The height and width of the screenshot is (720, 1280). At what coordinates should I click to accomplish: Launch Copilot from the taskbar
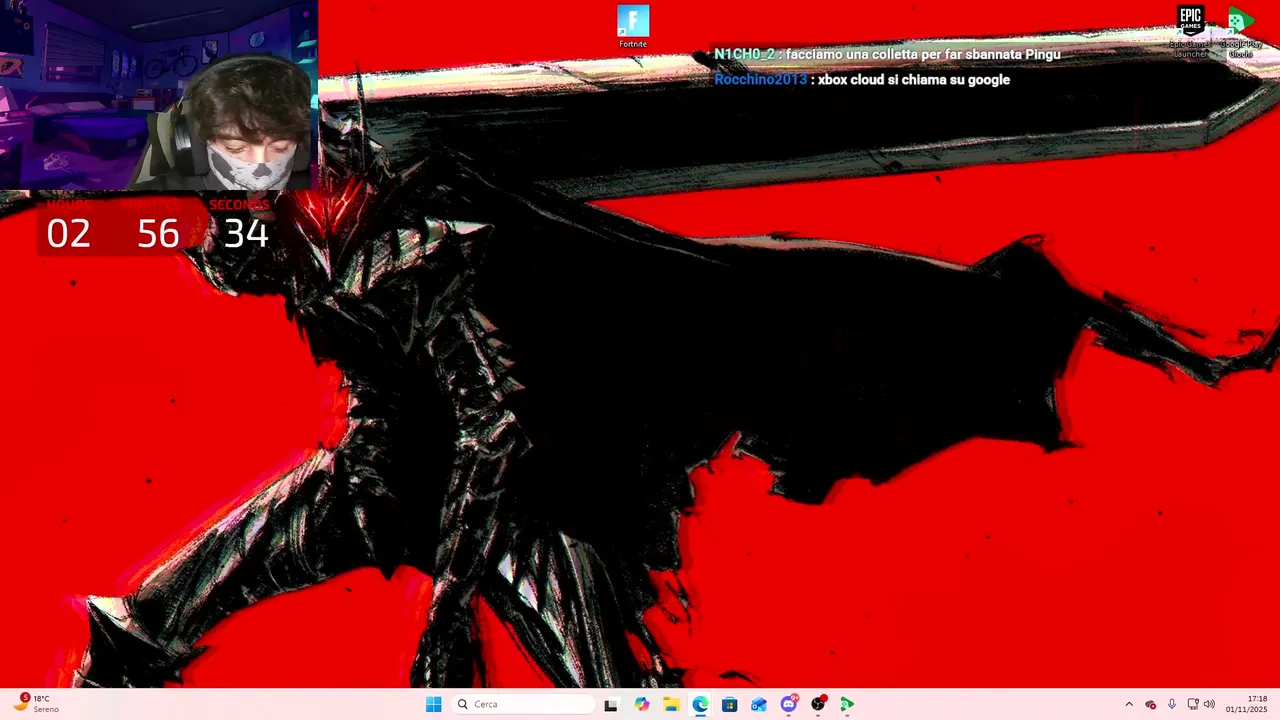click(641, 704)
